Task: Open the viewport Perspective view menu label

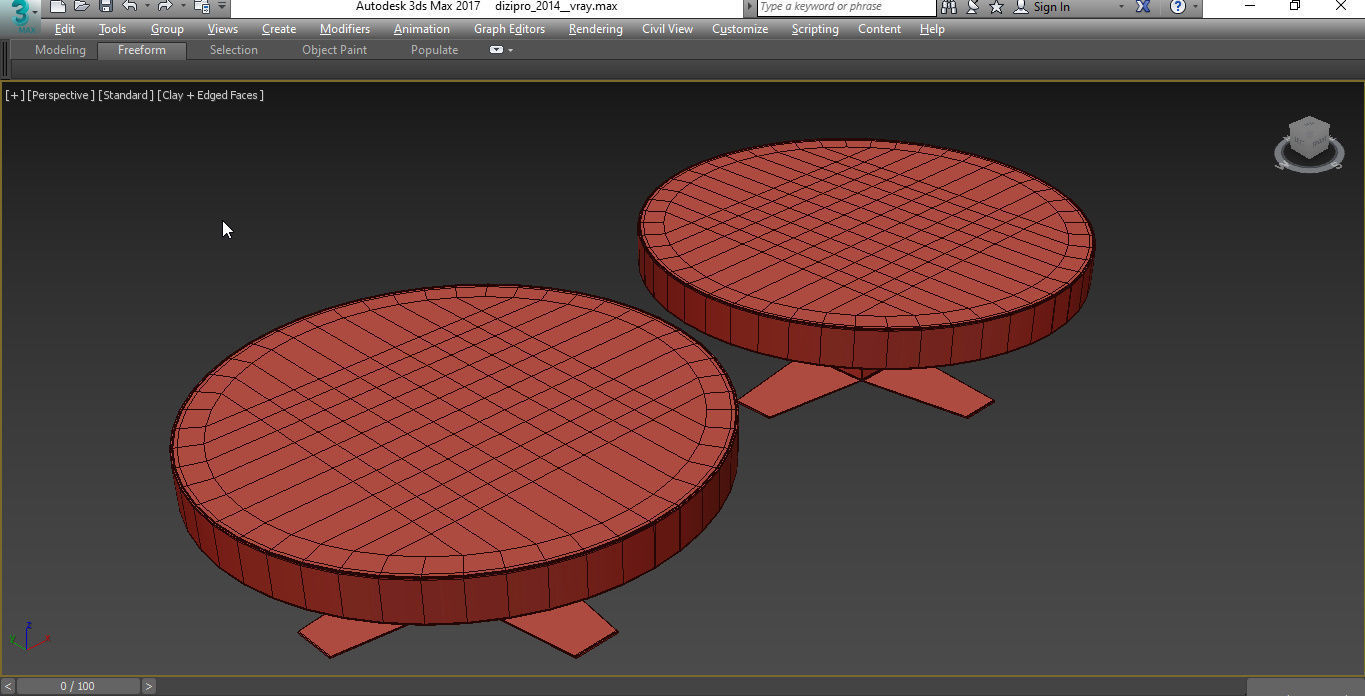Action: point(61,95)
